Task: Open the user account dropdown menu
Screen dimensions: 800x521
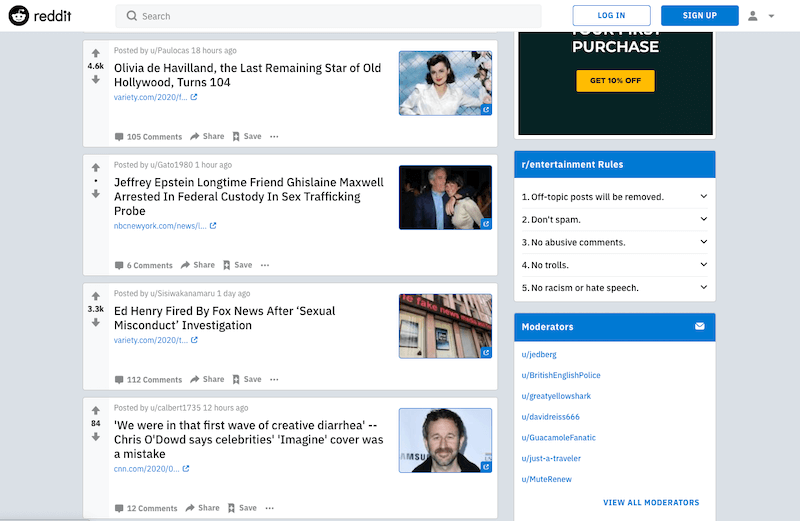Action: click(761, 16)
